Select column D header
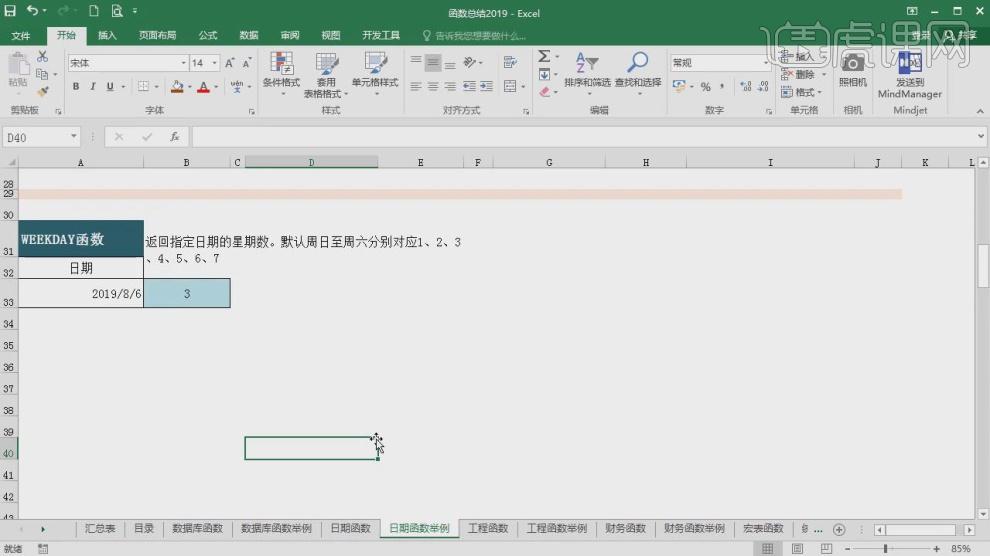This screenshot has width=990, height=556. 311,162
